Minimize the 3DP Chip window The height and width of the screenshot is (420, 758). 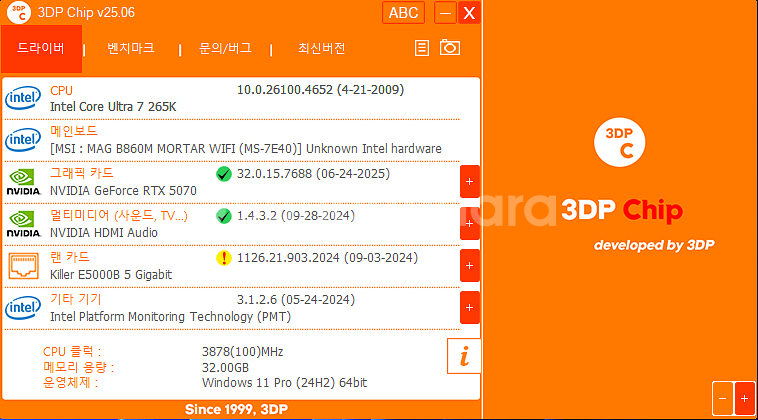445,13
